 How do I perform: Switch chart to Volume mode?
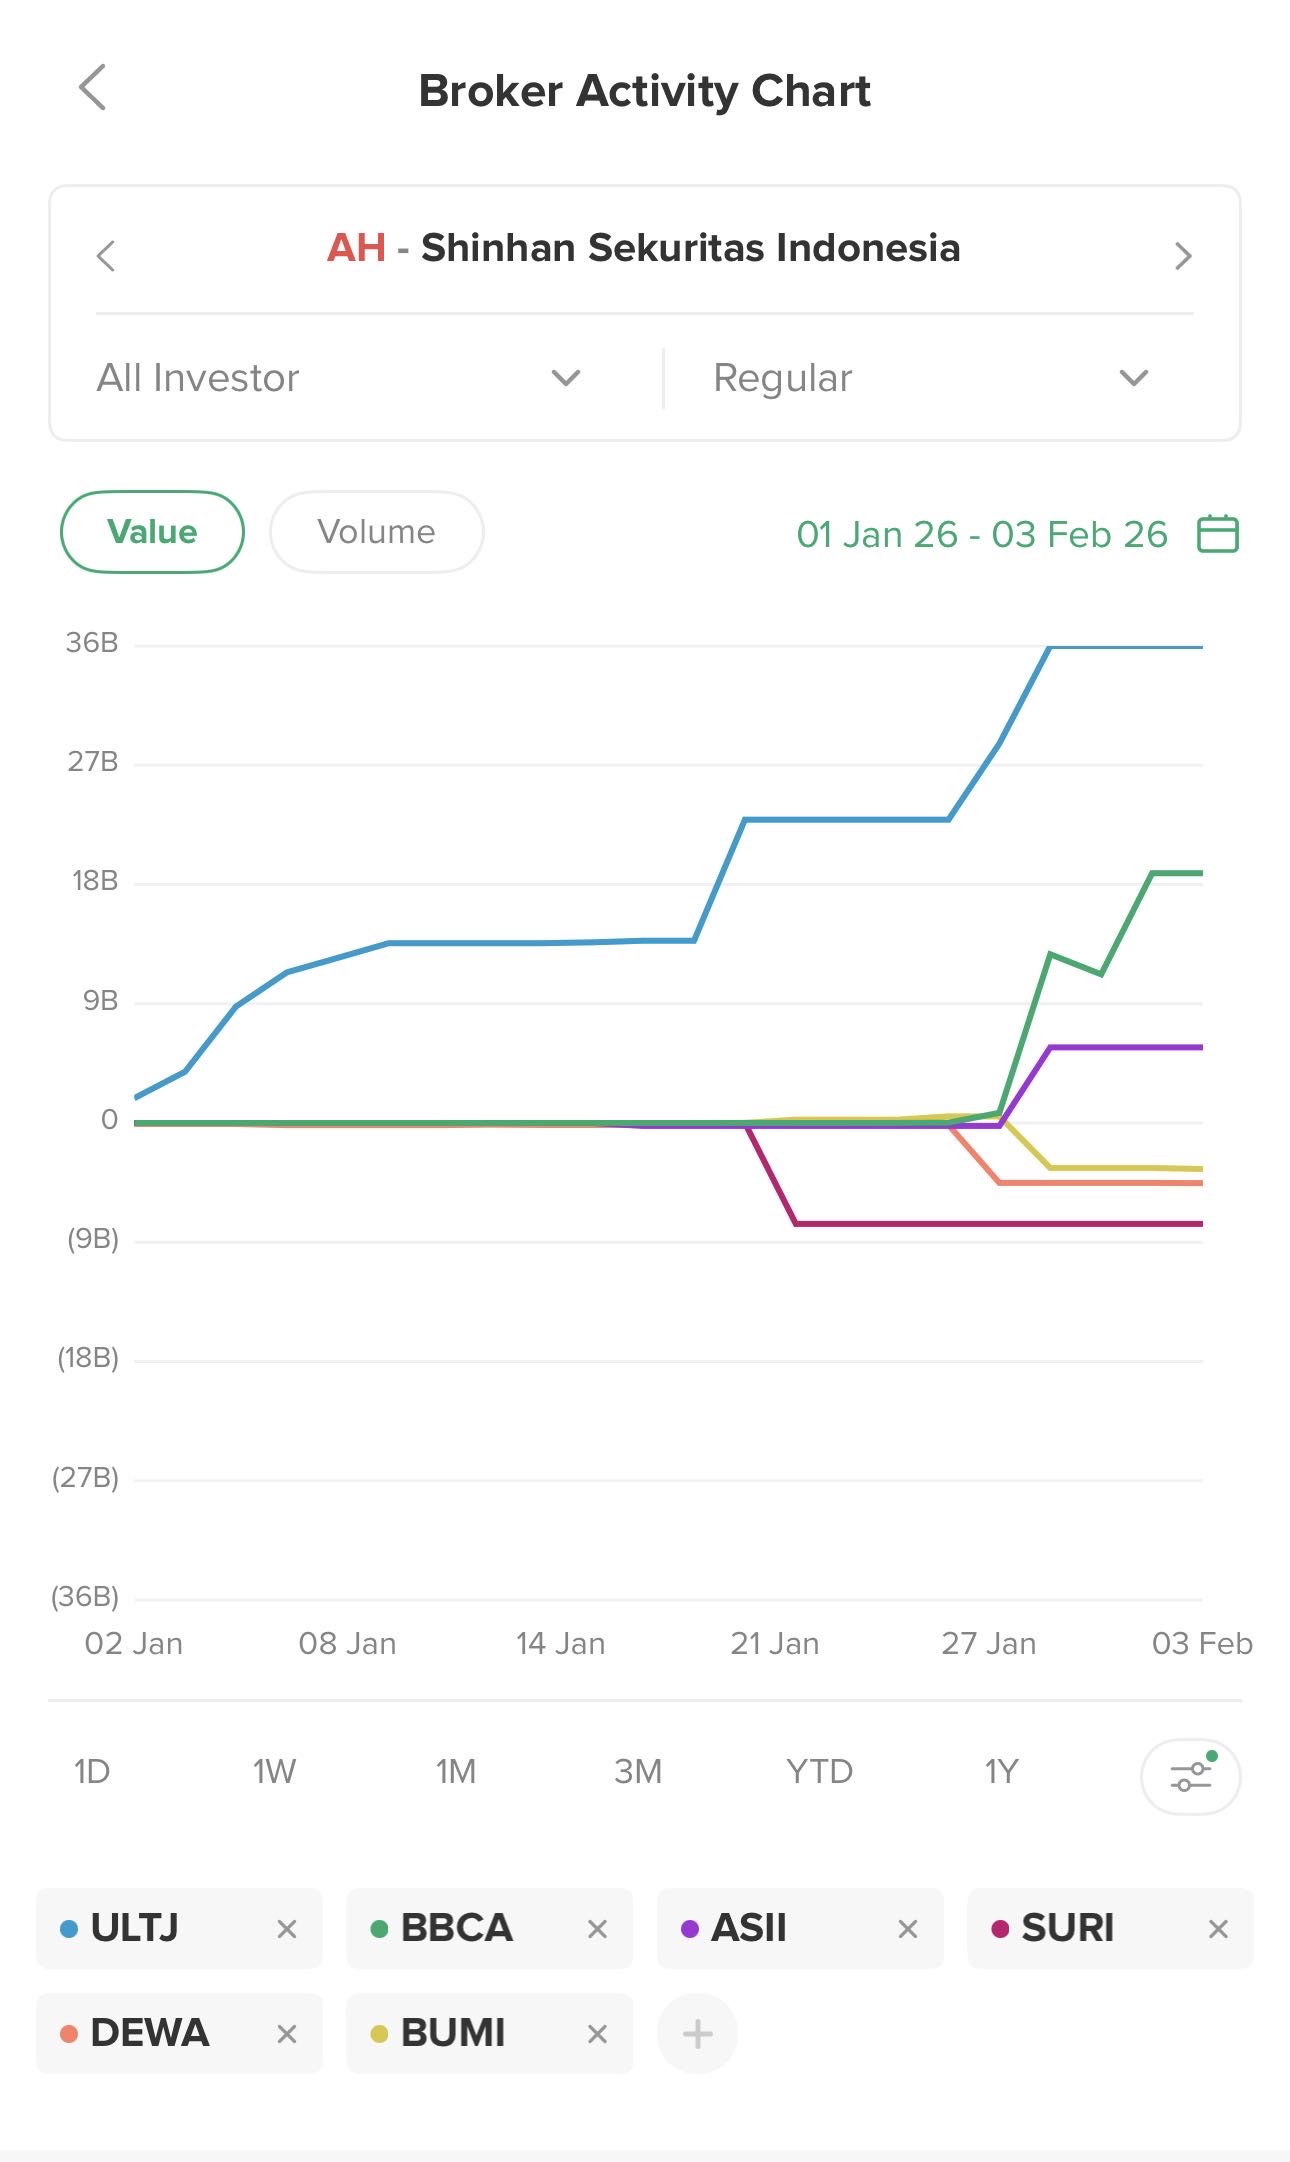[x=376, y=532]
